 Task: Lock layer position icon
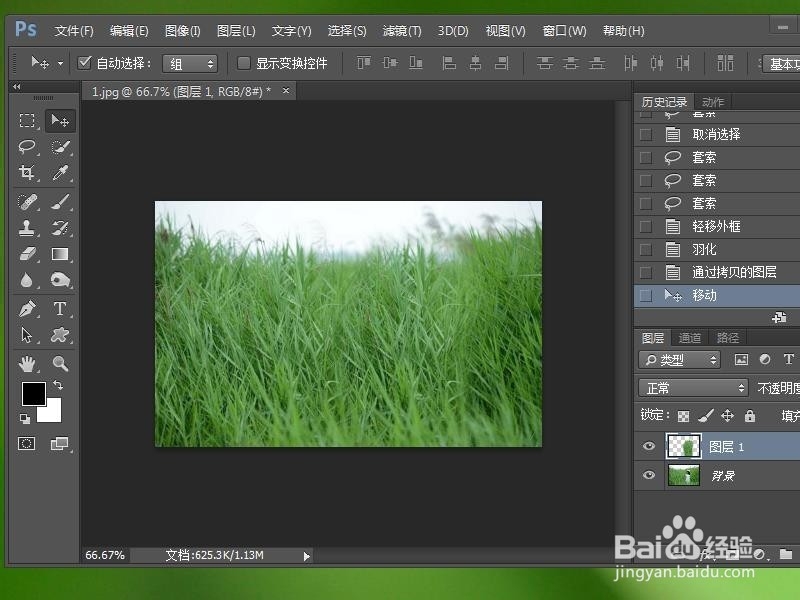[x=727, y=416]
